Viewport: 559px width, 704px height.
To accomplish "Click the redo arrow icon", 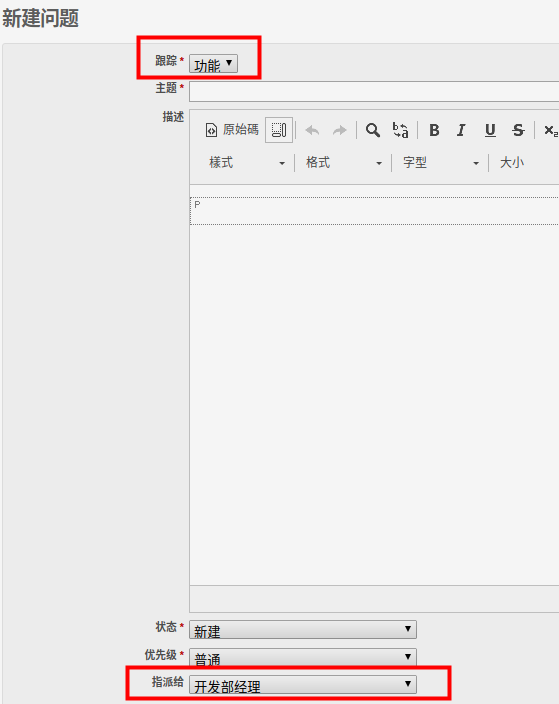I will point(340,131).
